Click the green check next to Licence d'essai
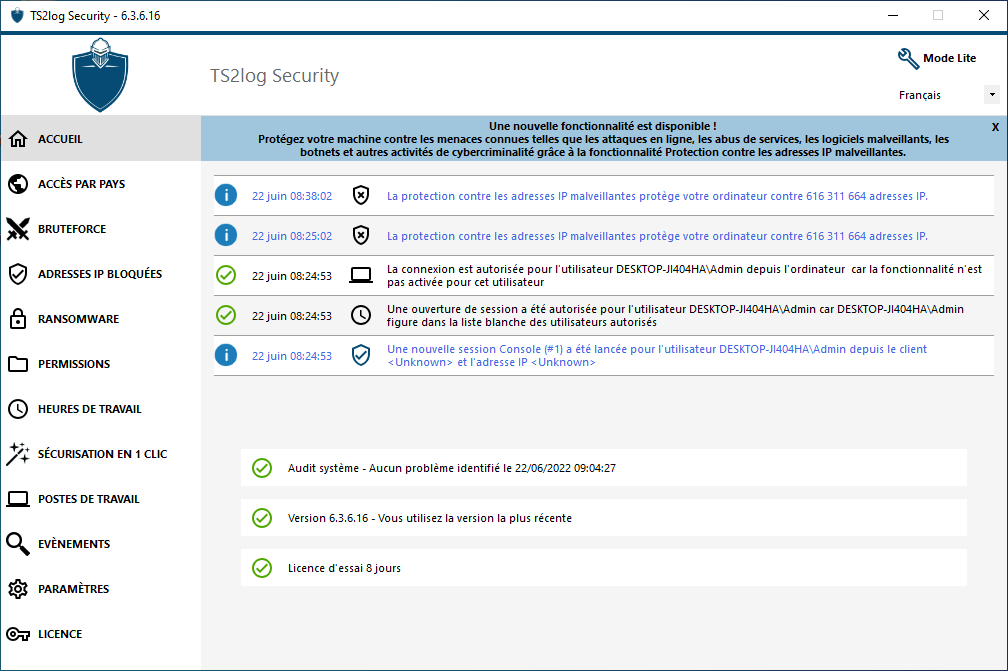 [x=262, y=568]
